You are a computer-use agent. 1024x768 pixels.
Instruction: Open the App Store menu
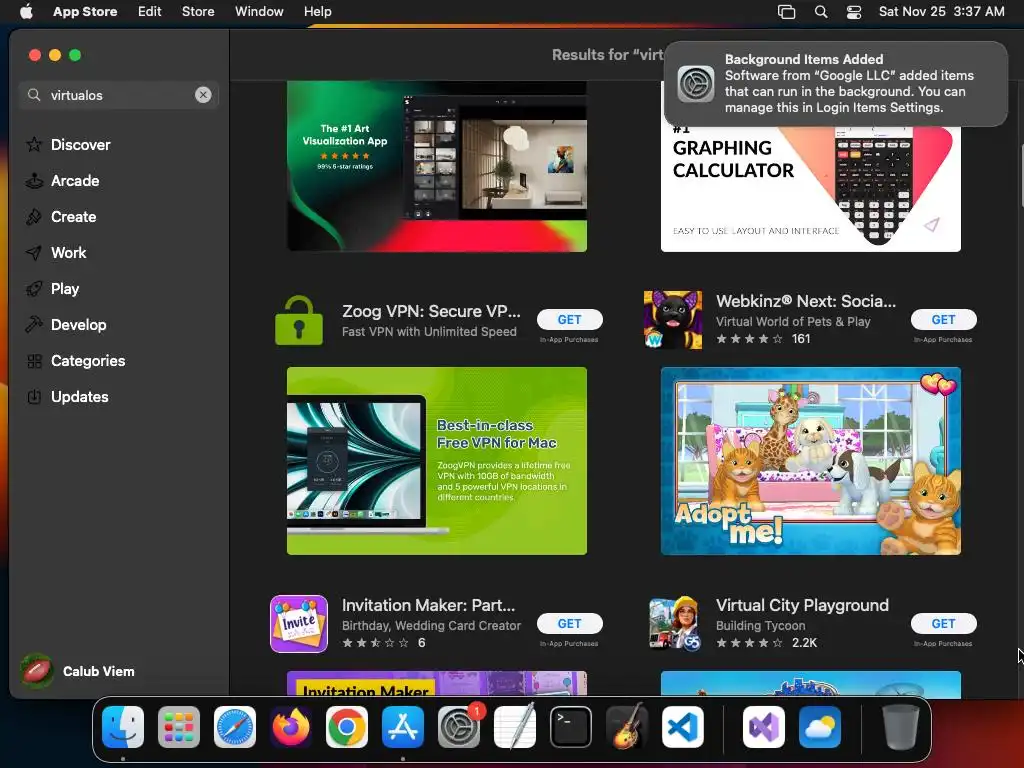pos(85,11)
